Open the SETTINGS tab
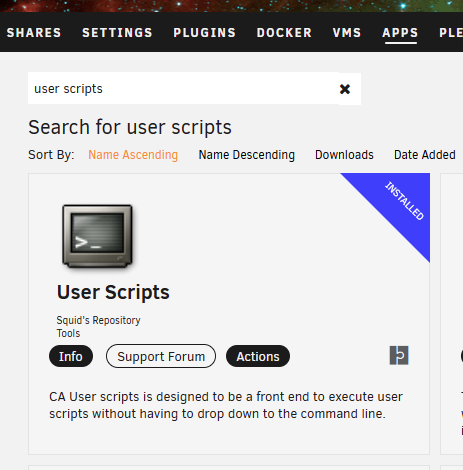Screen dimensions: 463x470 pyautogui.click(x=117, y=33)
